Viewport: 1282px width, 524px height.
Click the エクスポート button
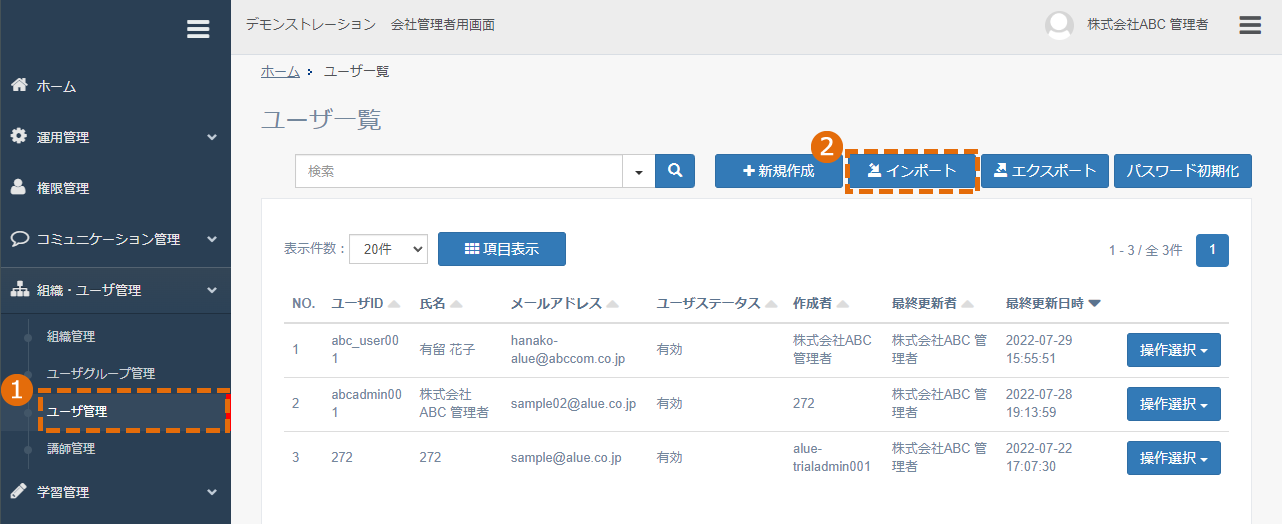(1045, 171)
